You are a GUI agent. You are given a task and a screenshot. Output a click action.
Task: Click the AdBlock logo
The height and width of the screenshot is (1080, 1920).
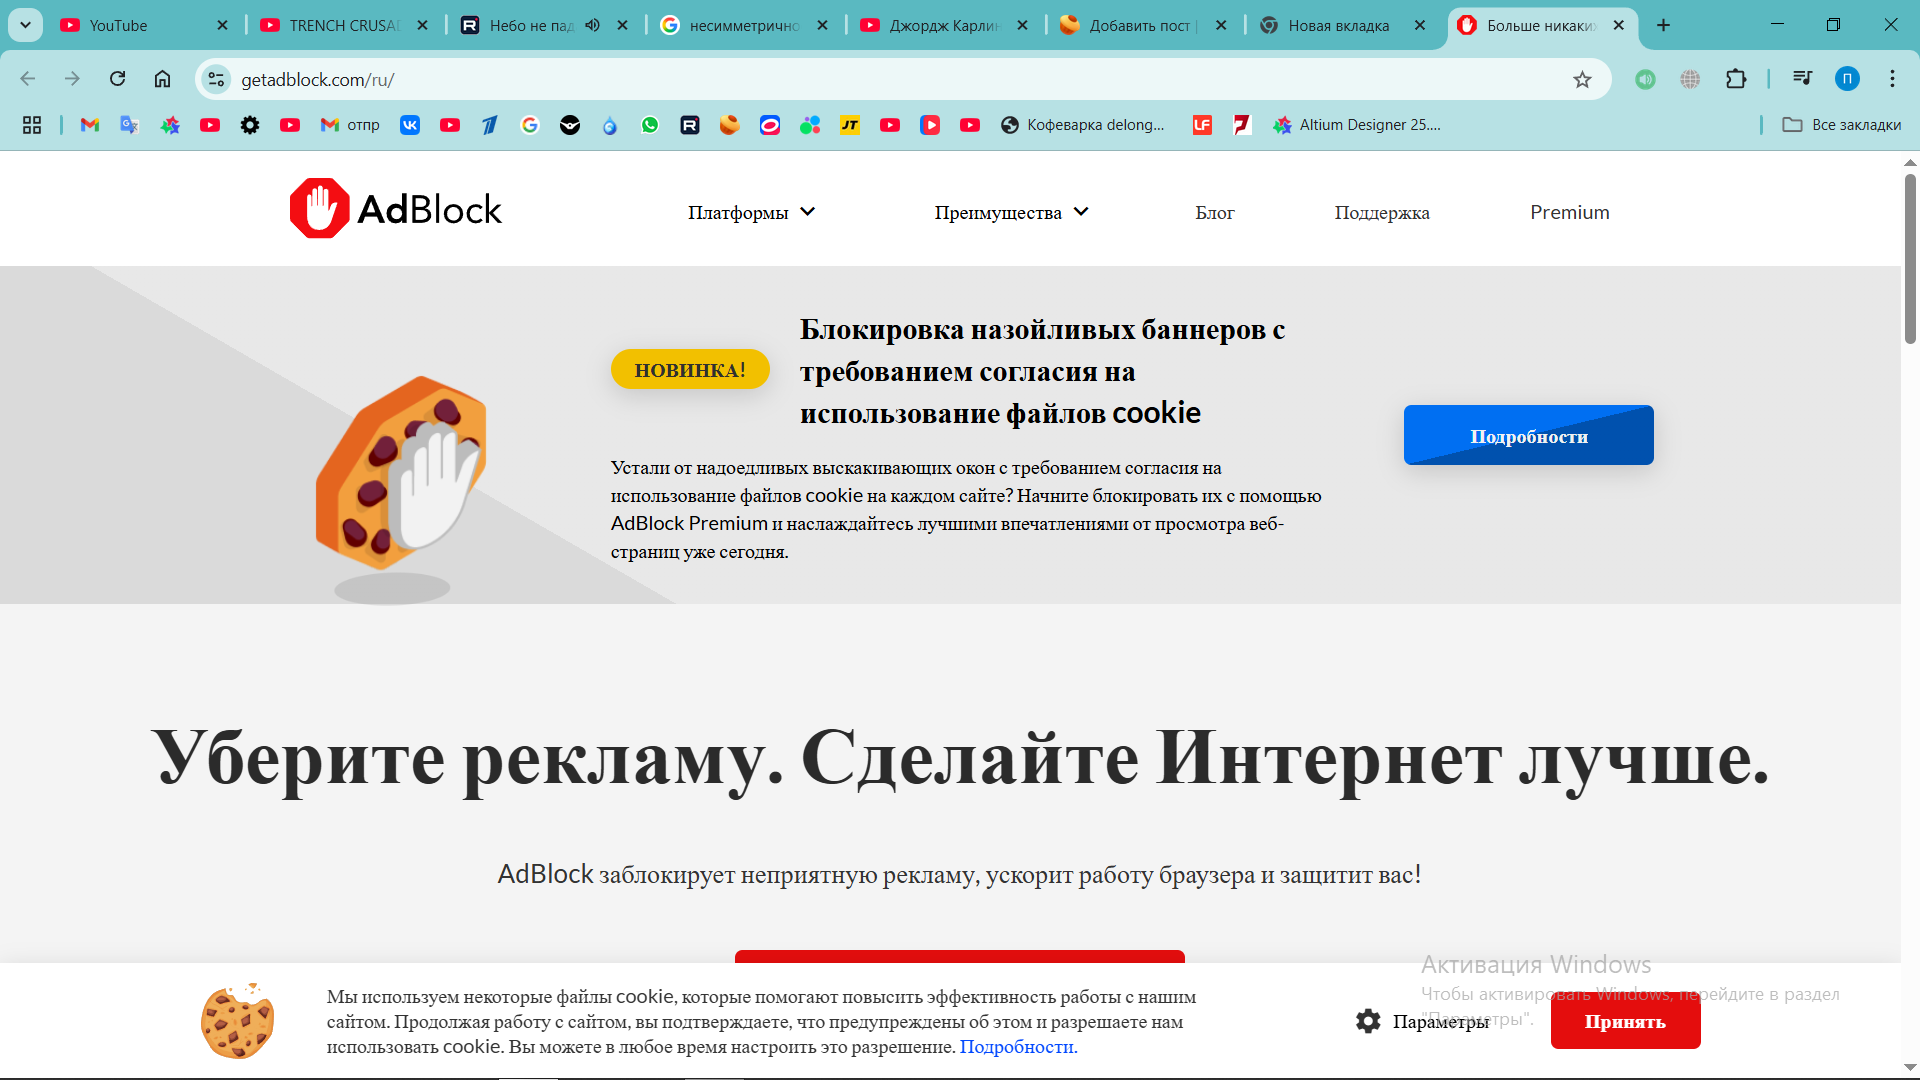(396, 208)
